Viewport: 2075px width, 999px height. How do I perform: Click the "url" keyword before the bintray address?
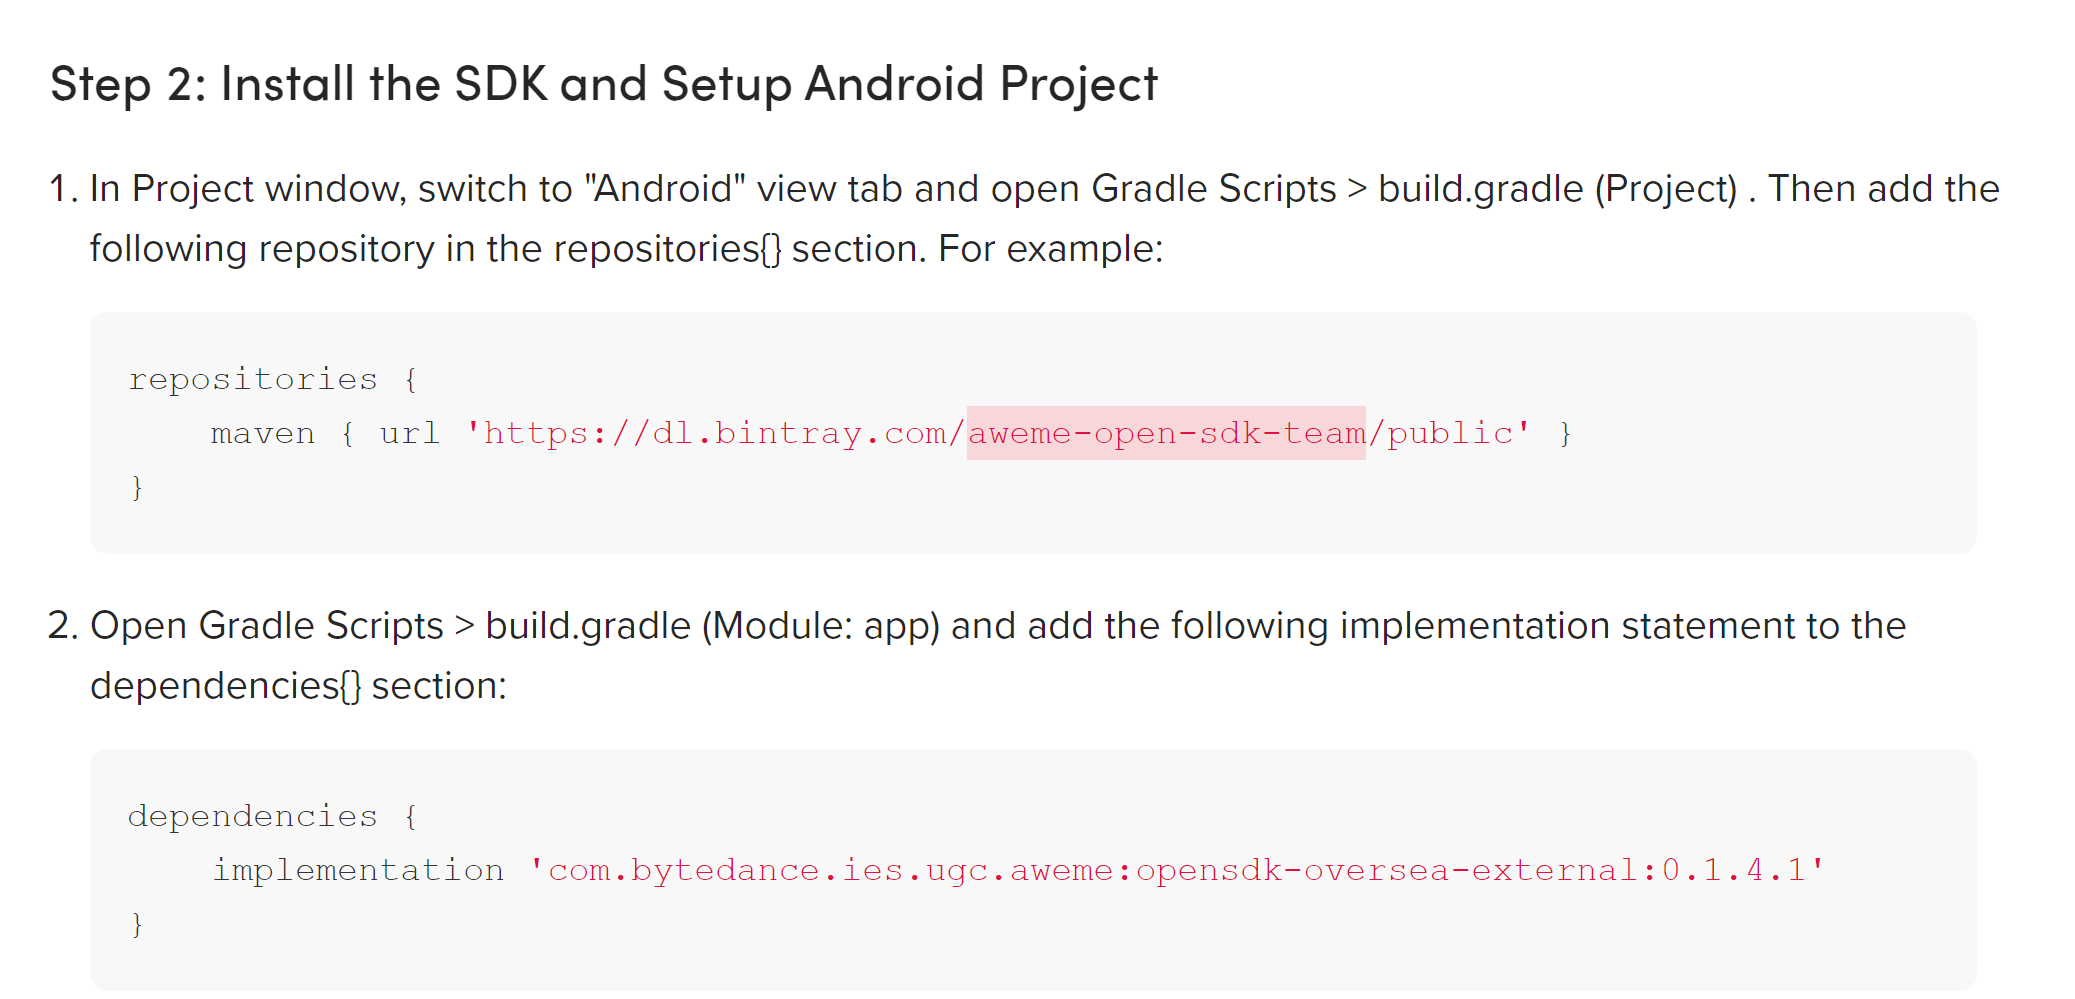409,433
